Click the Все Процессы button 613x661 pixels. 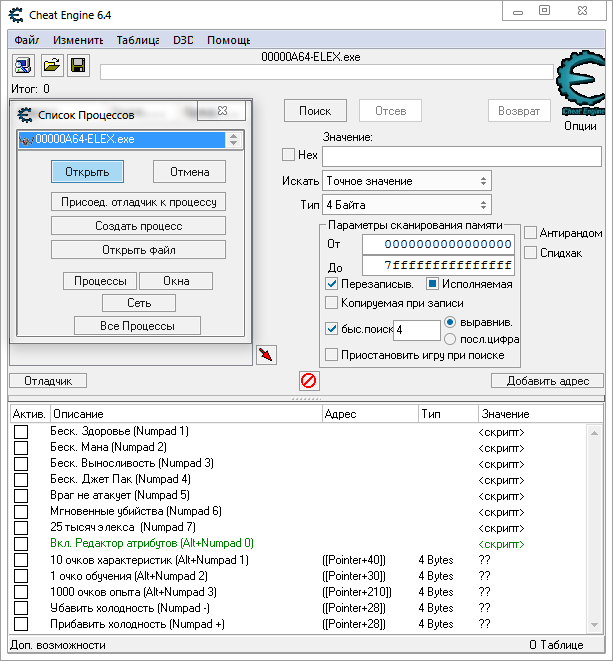tap(137, 326)
